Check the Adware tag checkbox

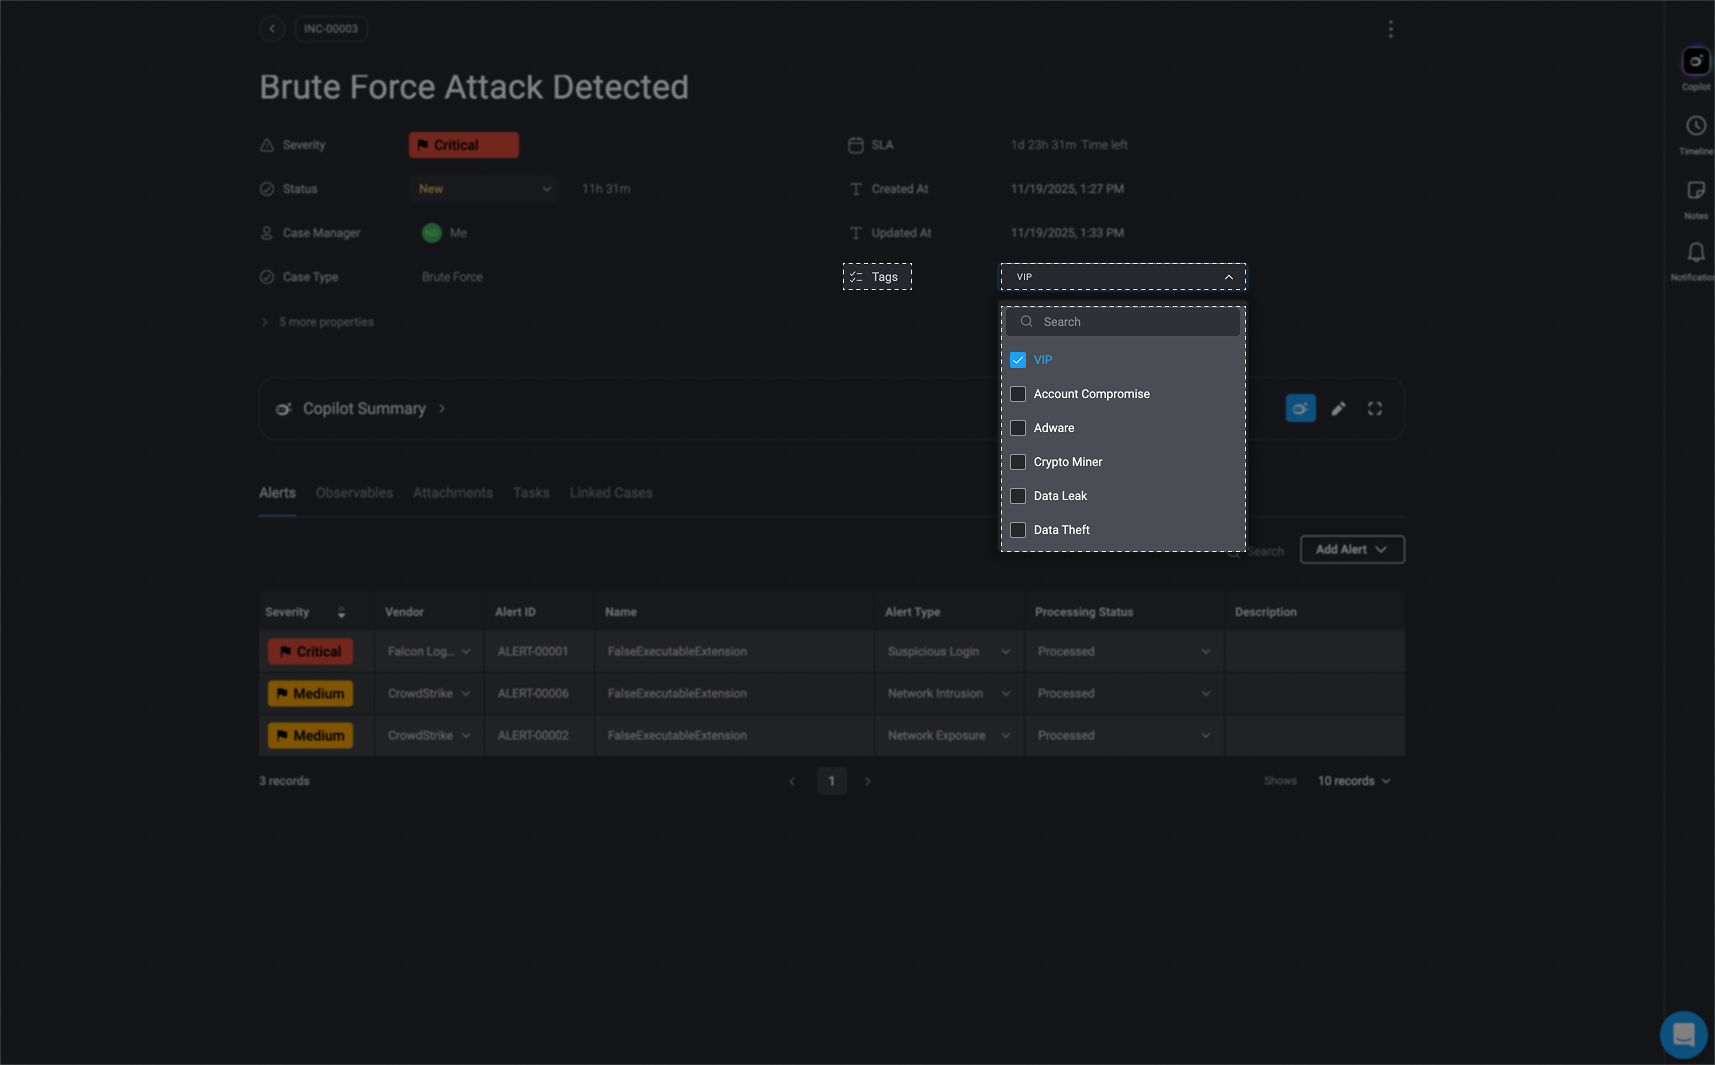[x=1018, y=428]
